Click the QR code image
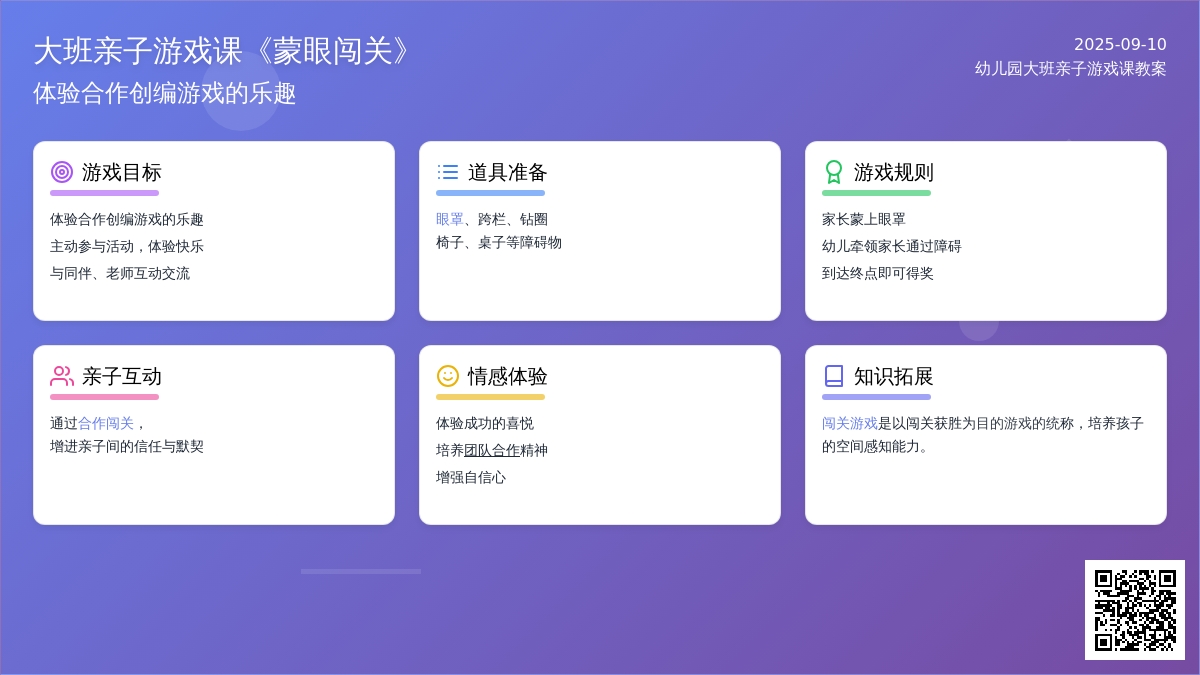1200x675 pixels. coord(1135,610)
